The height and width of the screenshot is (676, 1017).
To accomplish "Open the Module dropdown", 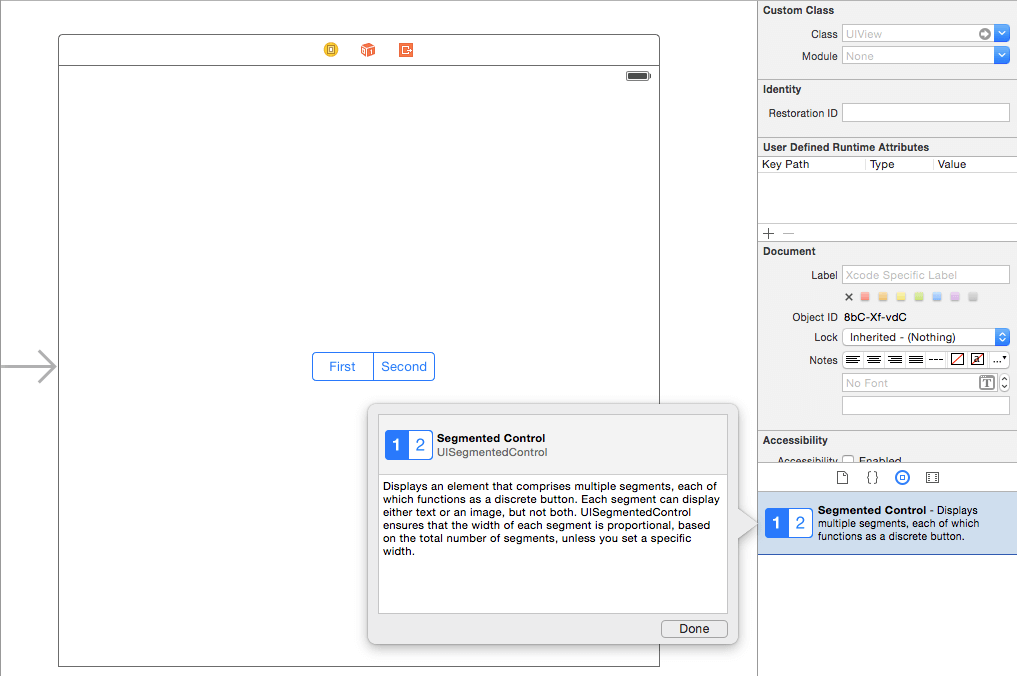I will (1001, 56).
